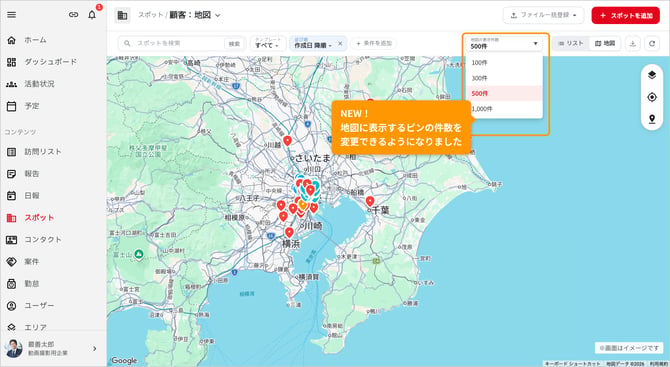Click red pin at 千葉

[x=370, y=201]
